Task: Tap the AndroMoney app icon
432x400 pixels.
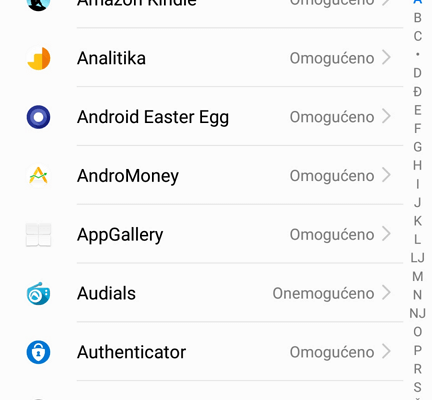Action: (38, 176)
